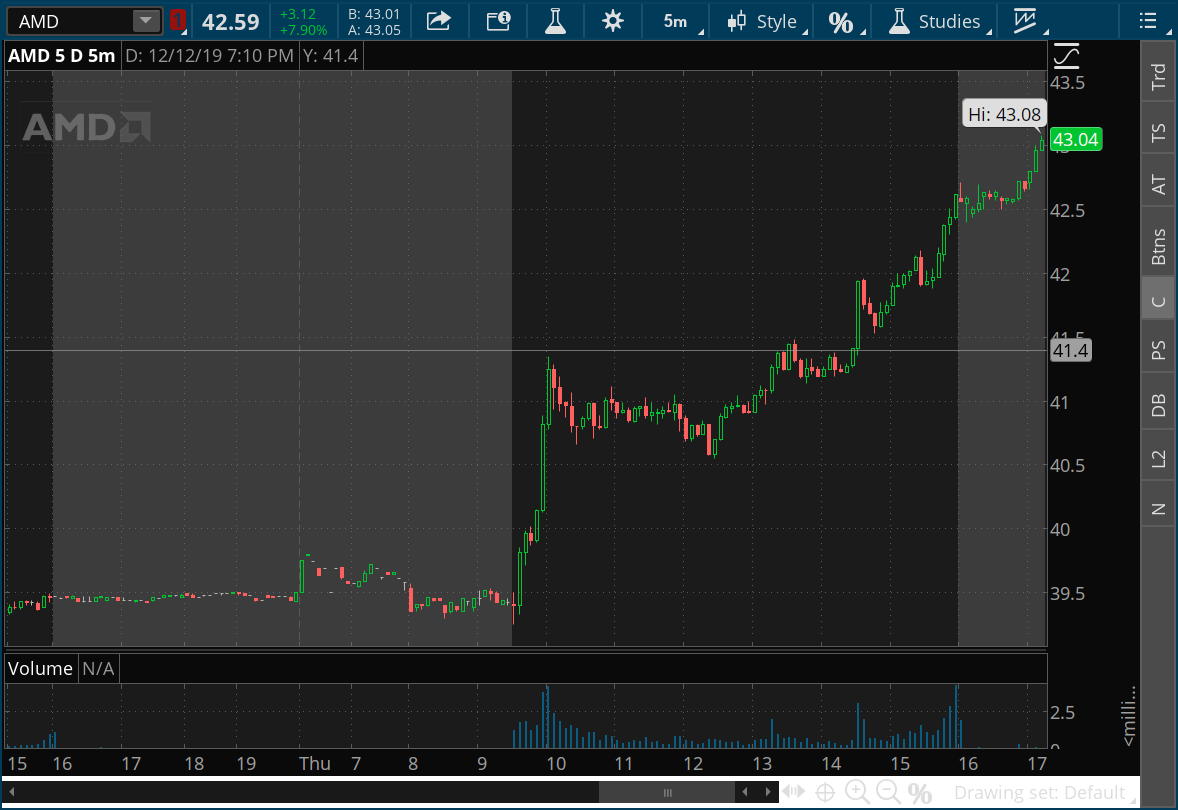
Task: Click the 43.5 price axis label
Action: 1068,83
